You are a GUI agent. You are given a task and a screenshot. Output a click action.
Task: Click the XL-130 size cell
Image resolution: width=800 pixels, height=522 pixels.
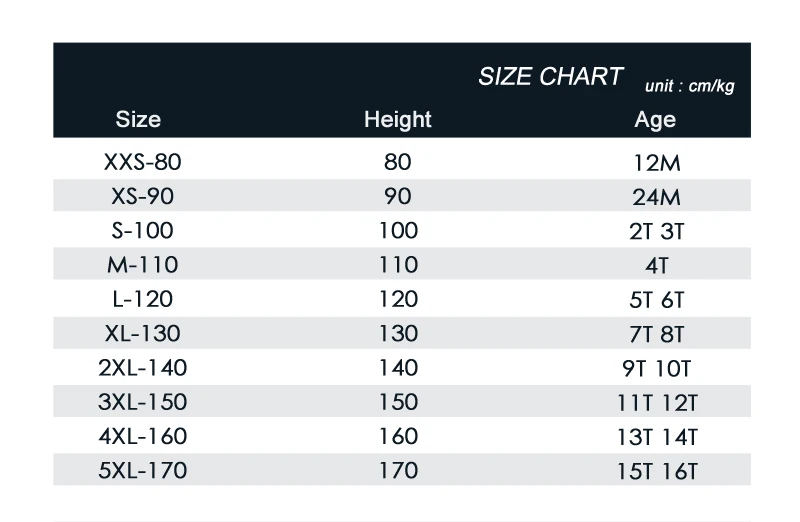(143, 334)
